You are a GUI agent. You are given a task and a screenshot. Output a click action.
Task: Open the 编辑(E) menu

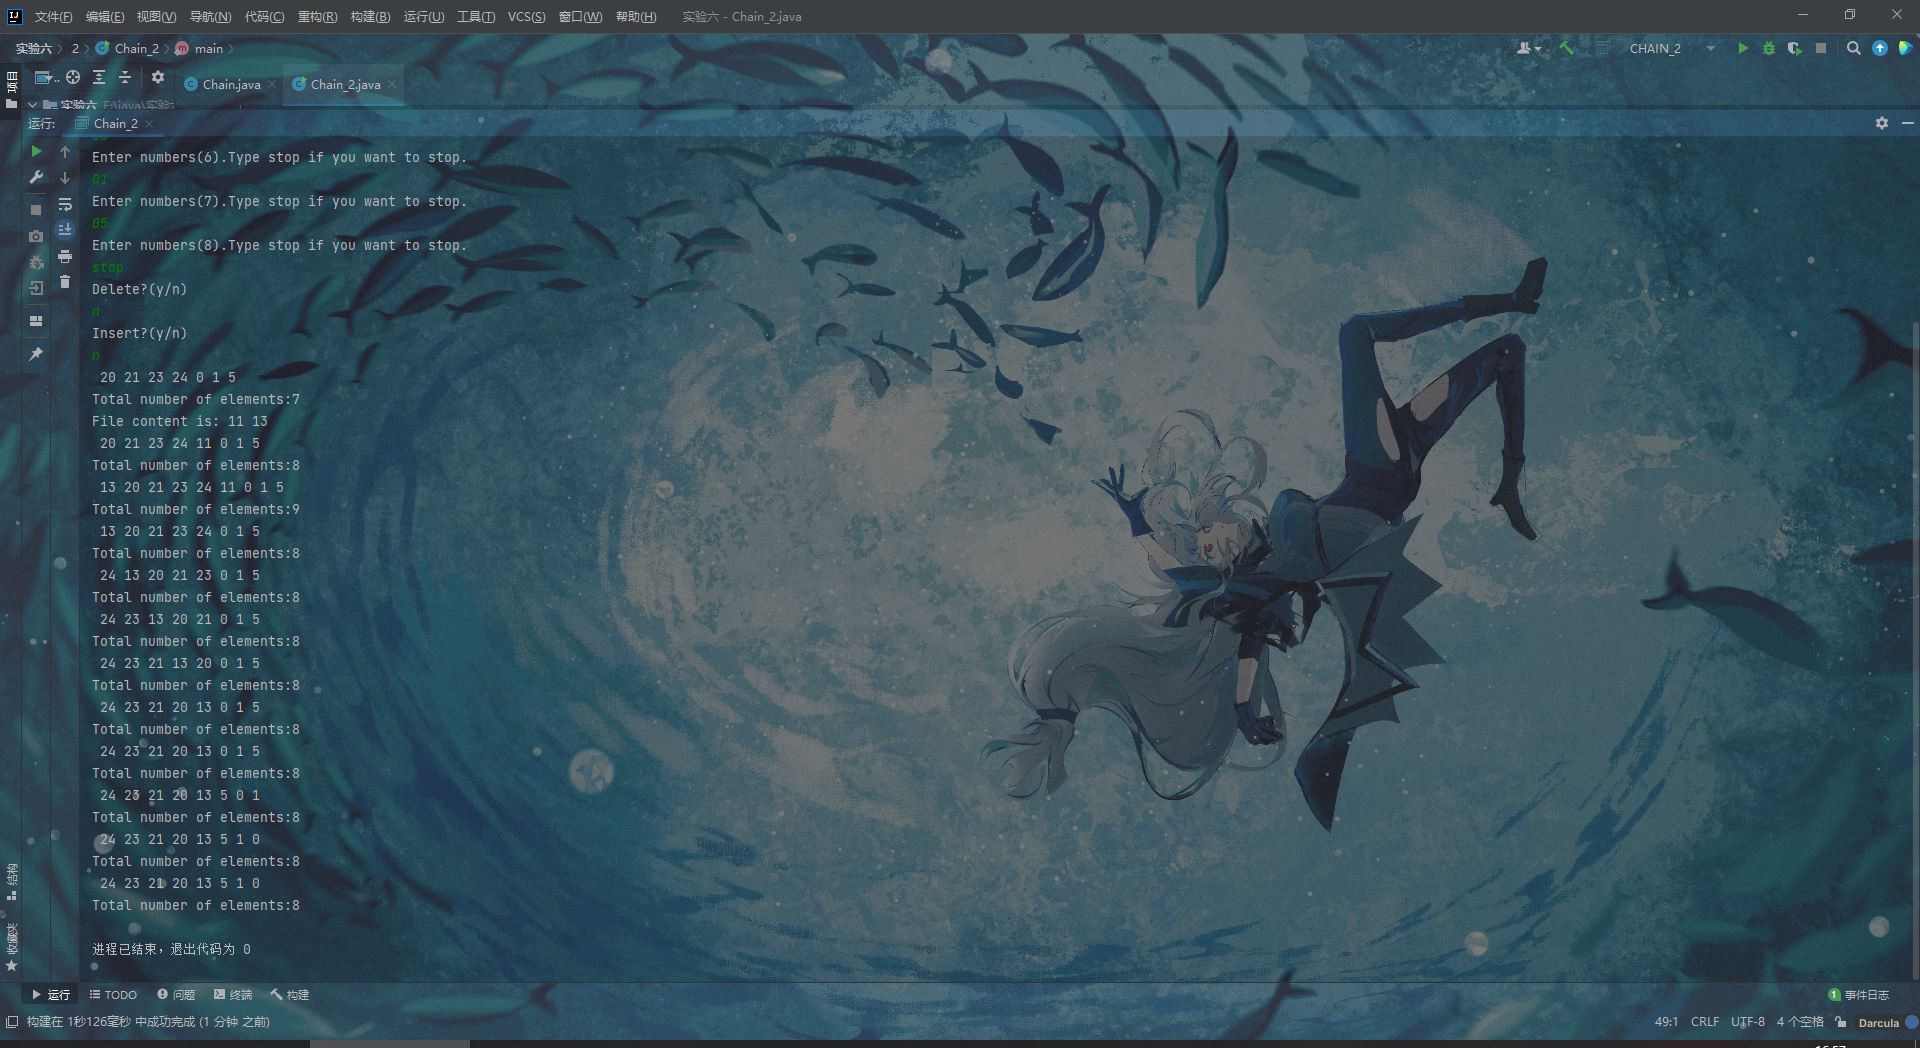click(105, 16)
